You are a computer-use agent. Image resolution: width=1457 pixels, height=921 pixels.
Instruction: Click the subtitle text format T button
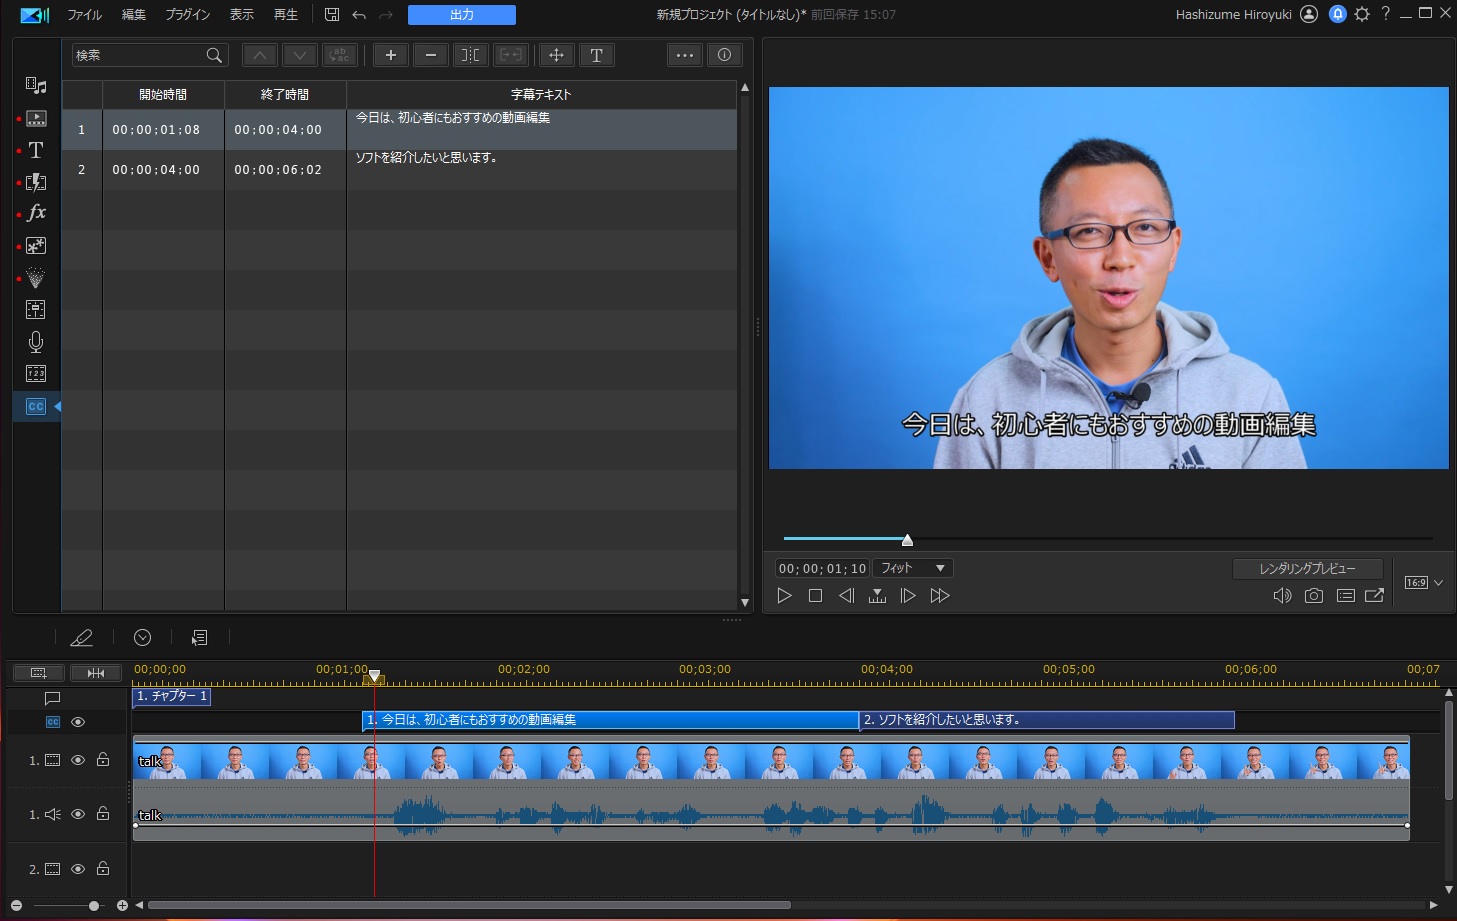596,55
